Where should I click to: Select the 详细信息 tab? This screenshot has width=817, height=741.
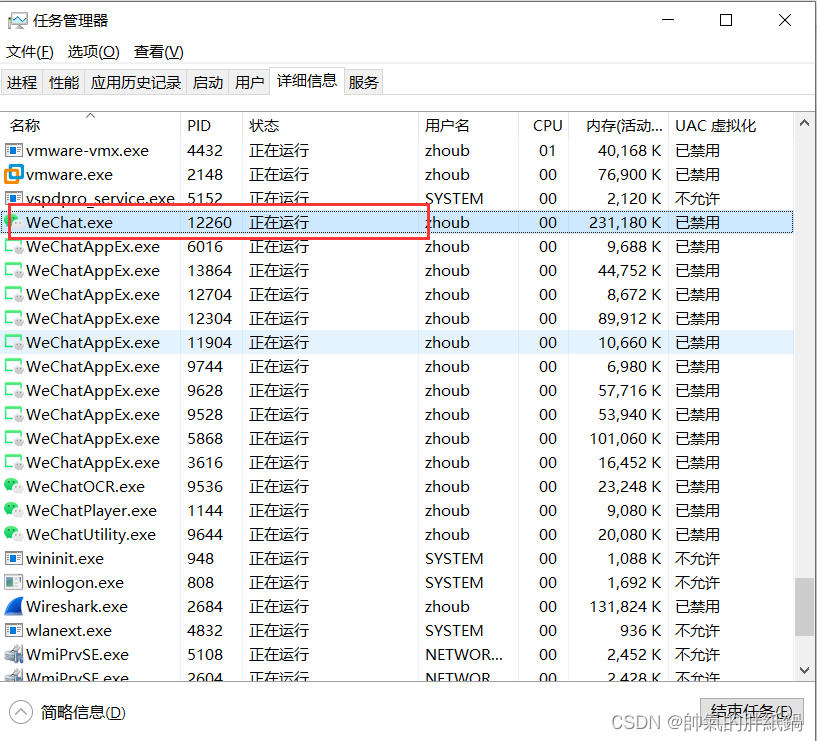306,81
